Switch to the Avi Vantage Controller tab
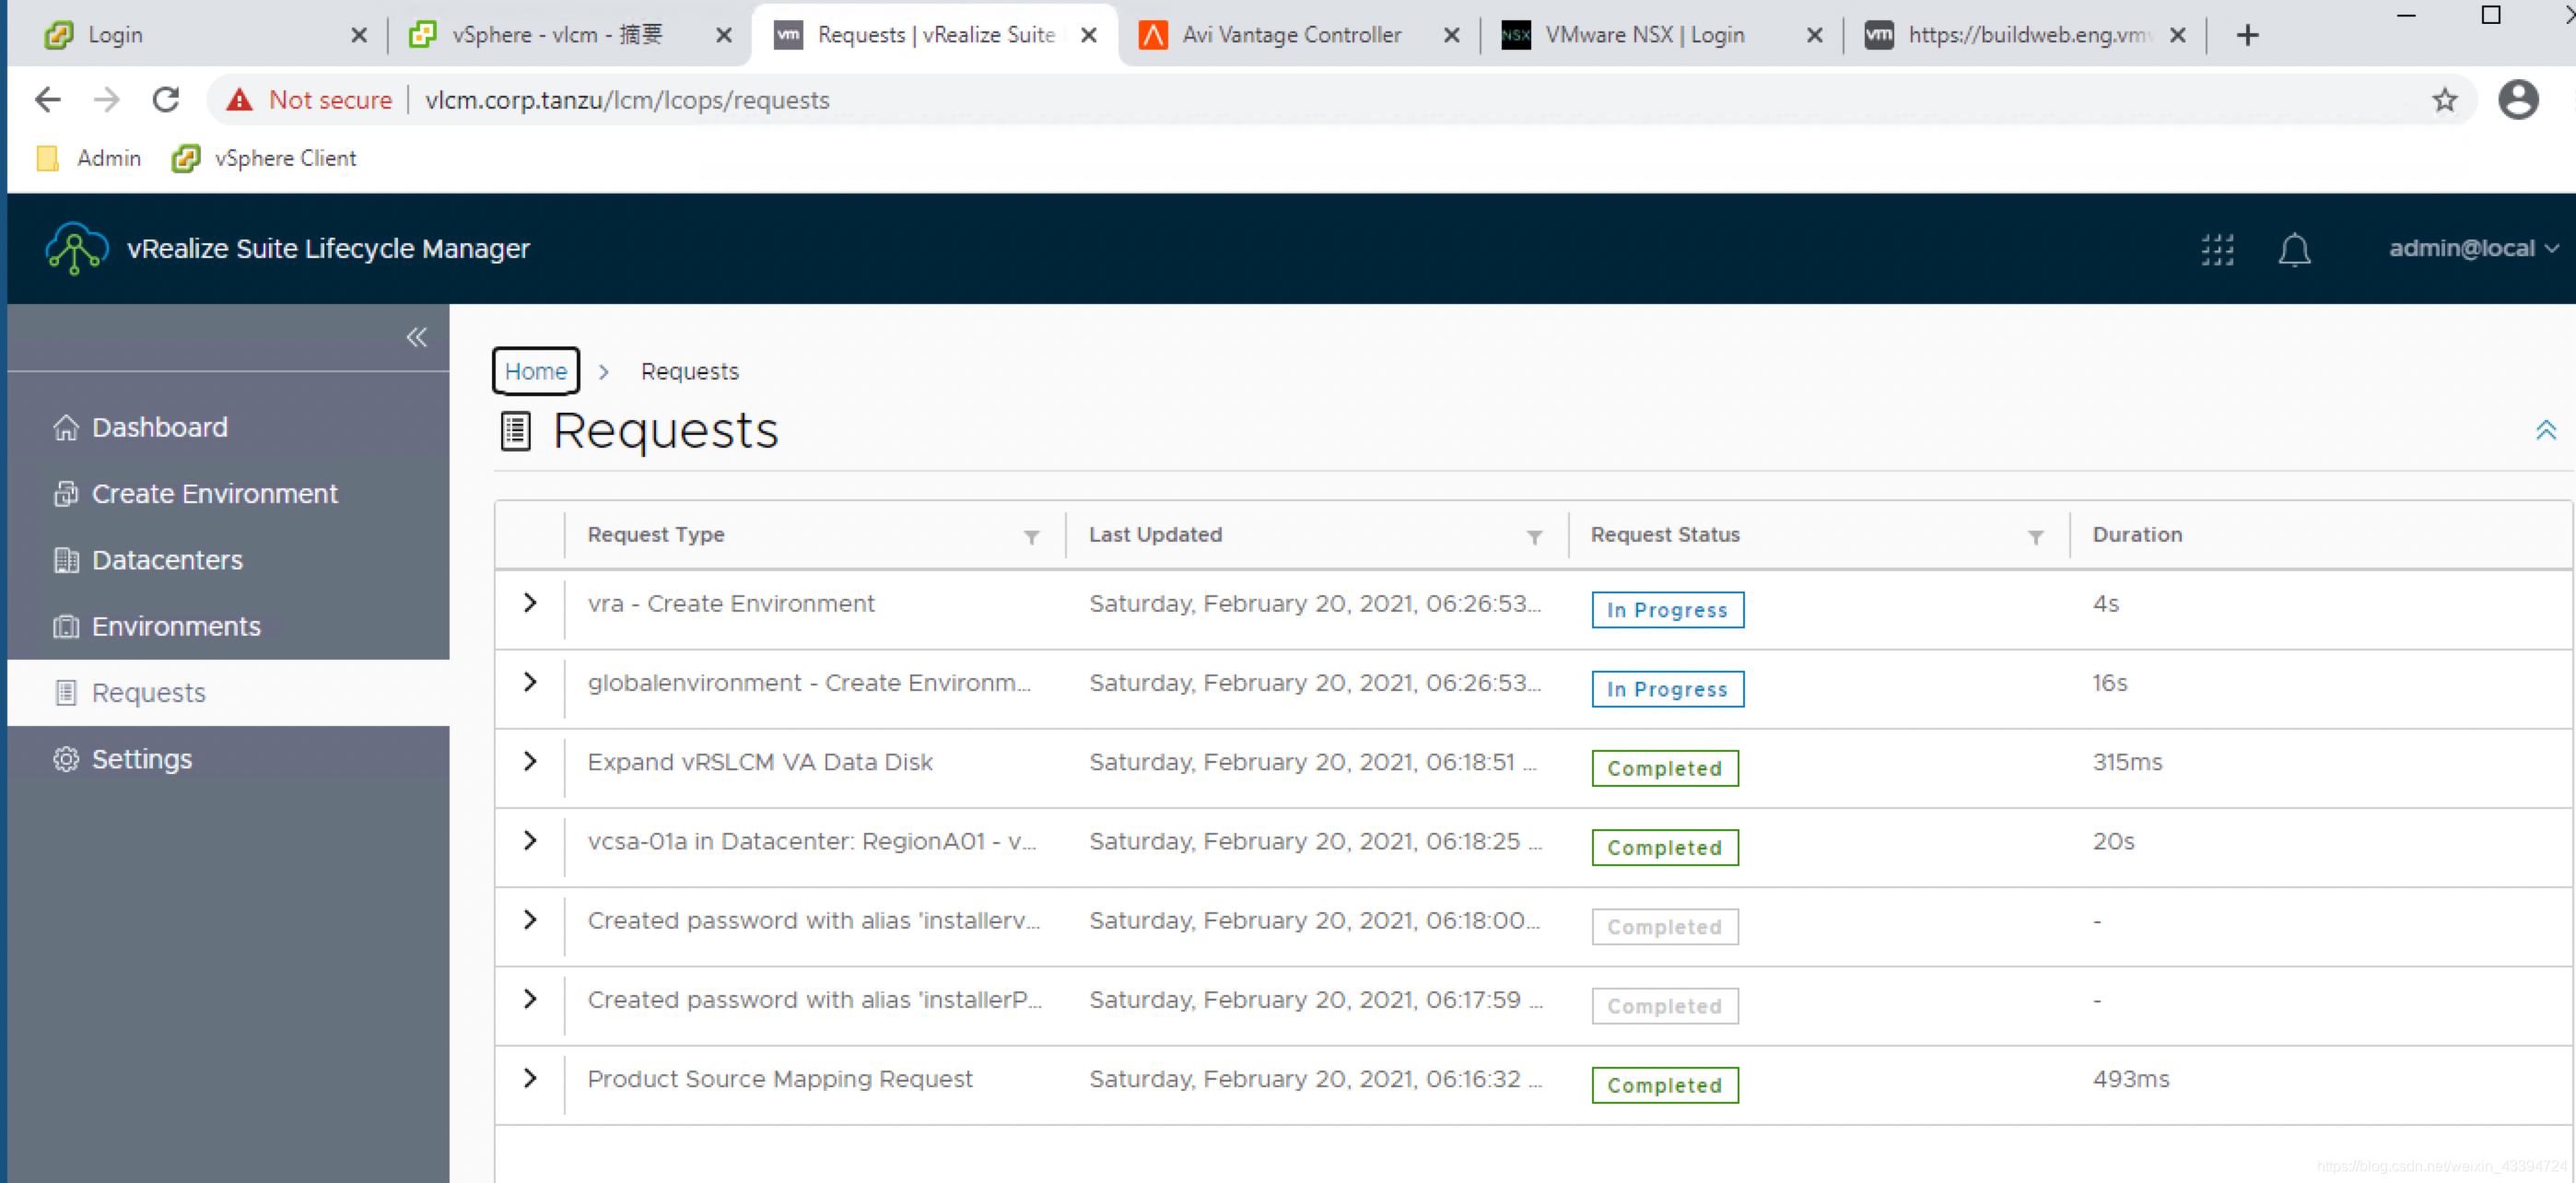2576x1183 pixels. tap(1290, 35)
